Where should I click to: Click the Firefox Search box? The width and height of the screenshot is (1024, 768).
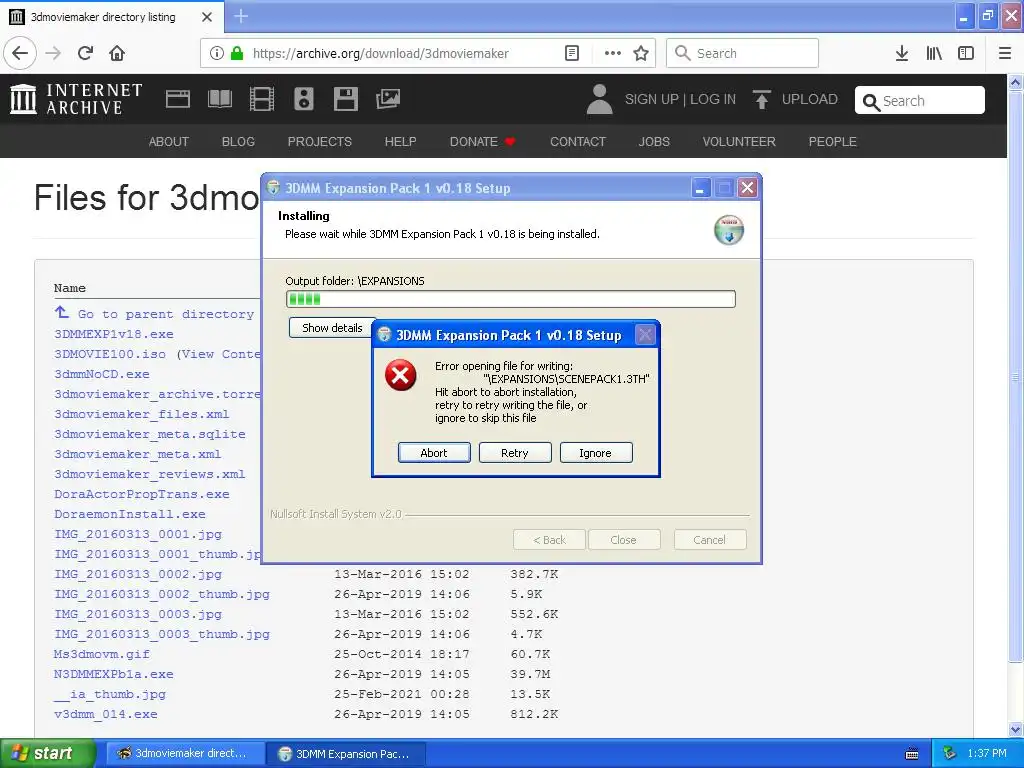743,53
